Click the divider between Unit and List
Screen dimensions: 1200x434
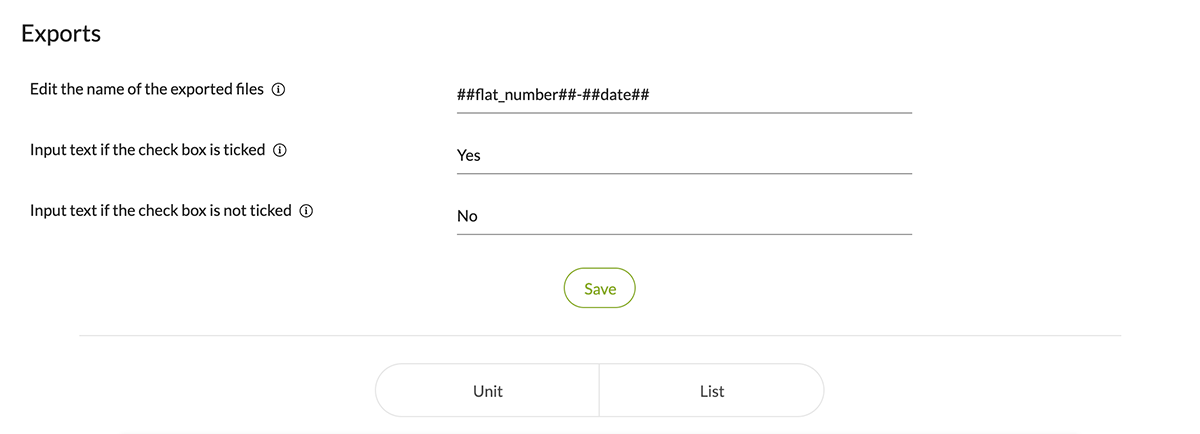[x=599, y=390]
